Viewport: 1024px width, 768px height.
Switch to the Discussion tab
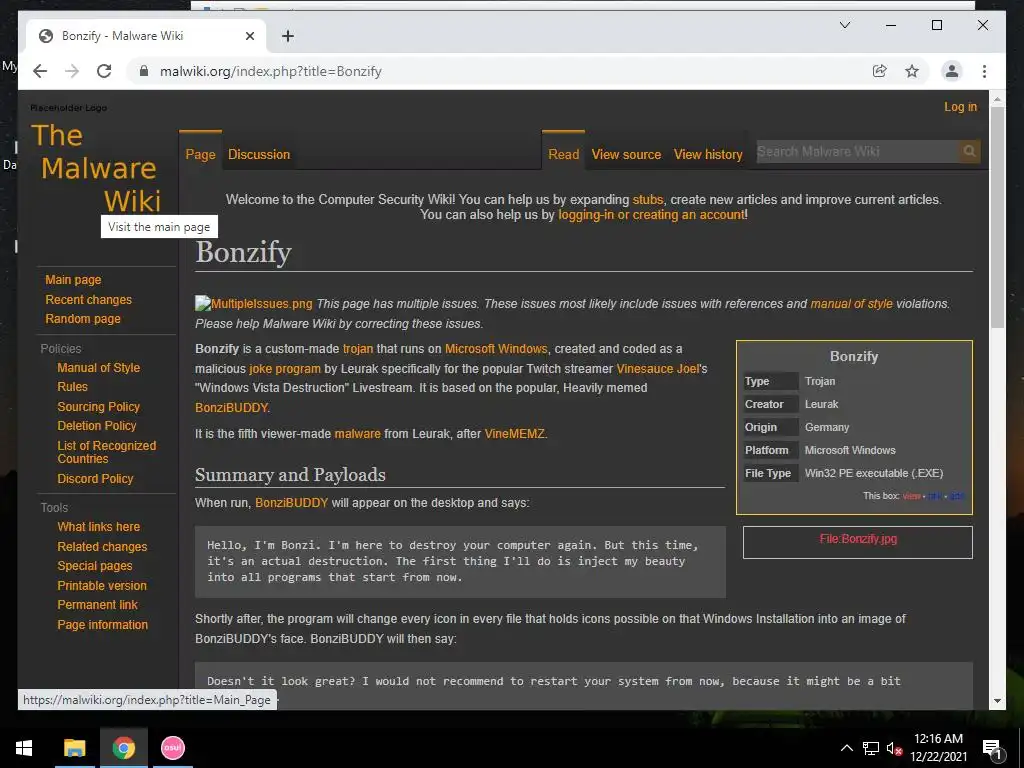click(259, 155)
